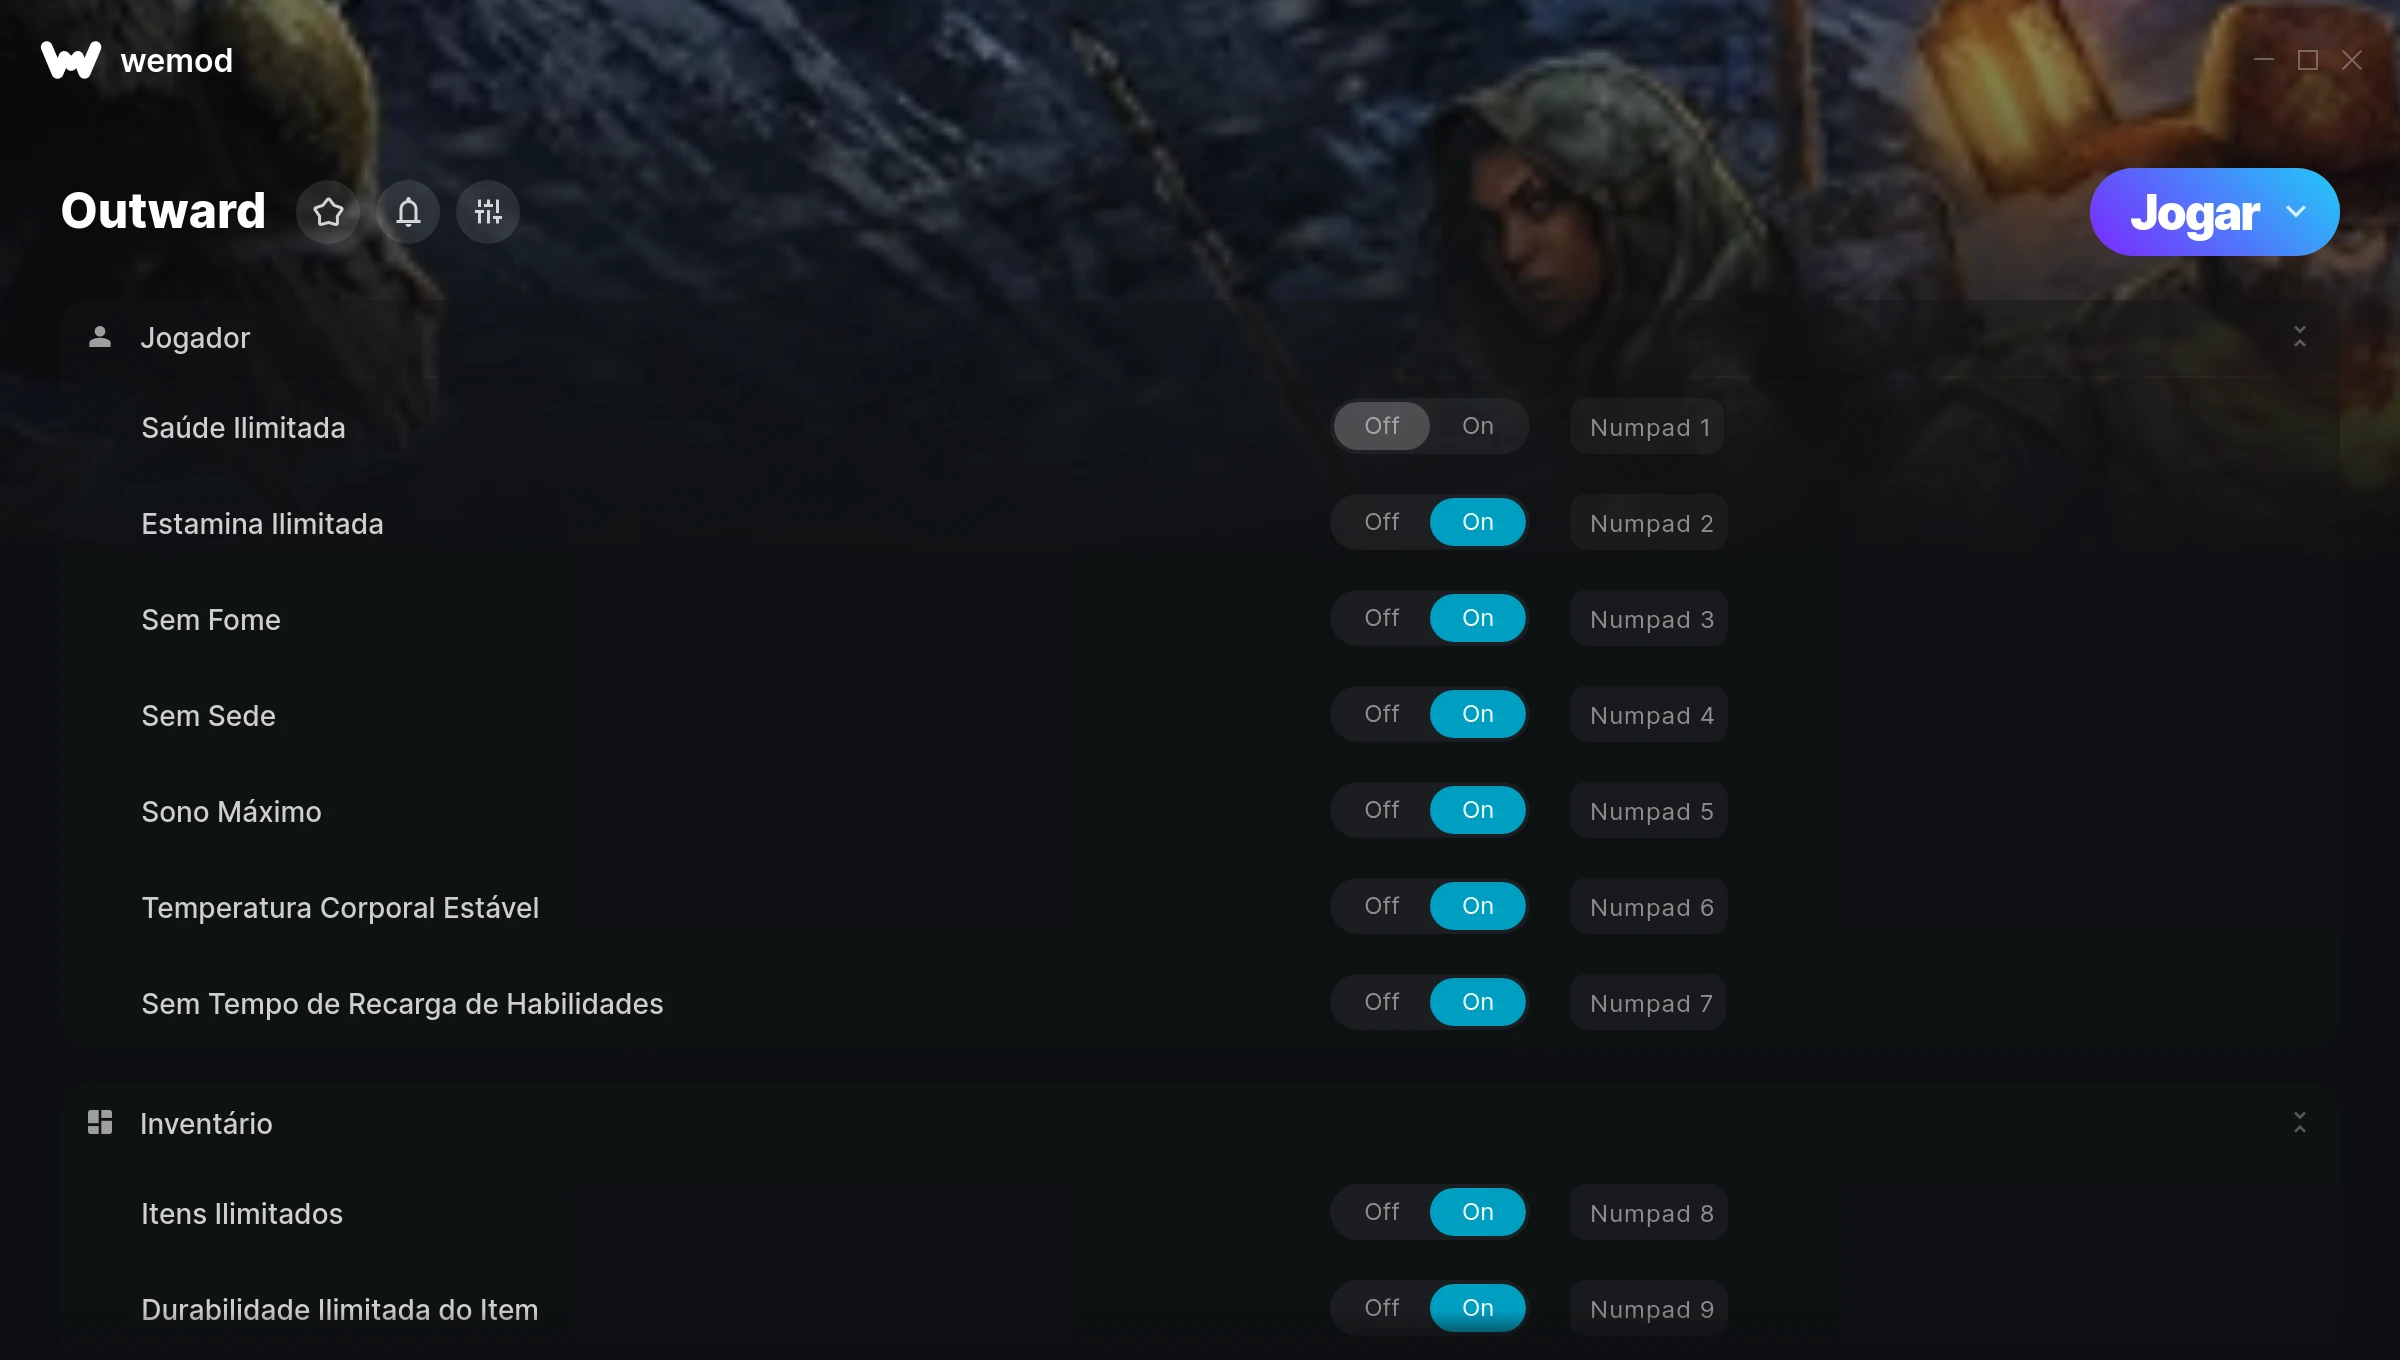Favorite Outward with the star icon
This screenshot has height=1360, width=2400.
coord(328,212)
